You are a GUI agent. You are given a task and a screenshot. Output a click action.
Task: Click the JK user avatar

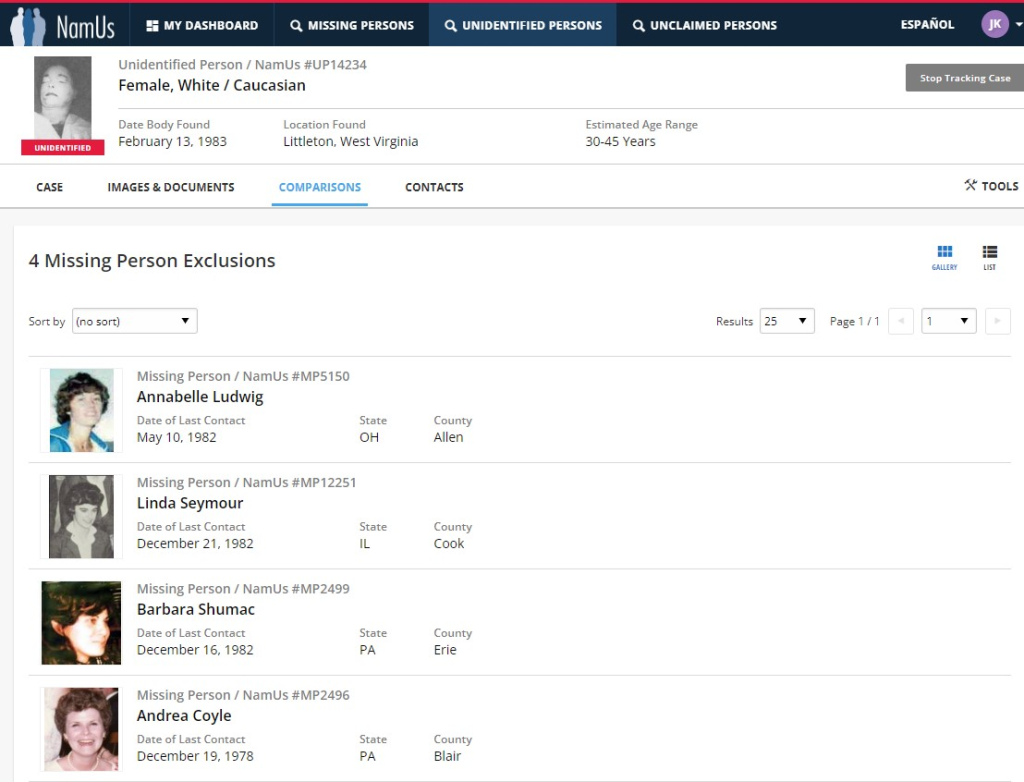(995, 25)
